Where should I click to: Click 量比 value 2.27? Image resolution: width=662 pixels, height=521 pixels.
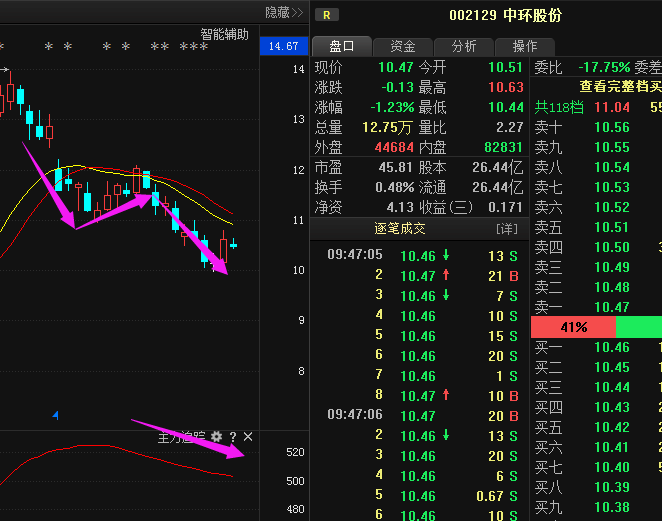point(510,128)
